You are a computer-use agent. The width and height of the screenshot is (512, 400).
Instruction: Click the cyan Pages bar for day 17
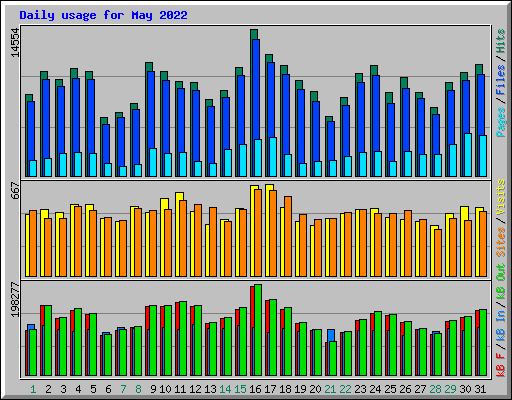pyautogui.click(x=273, y=157)
